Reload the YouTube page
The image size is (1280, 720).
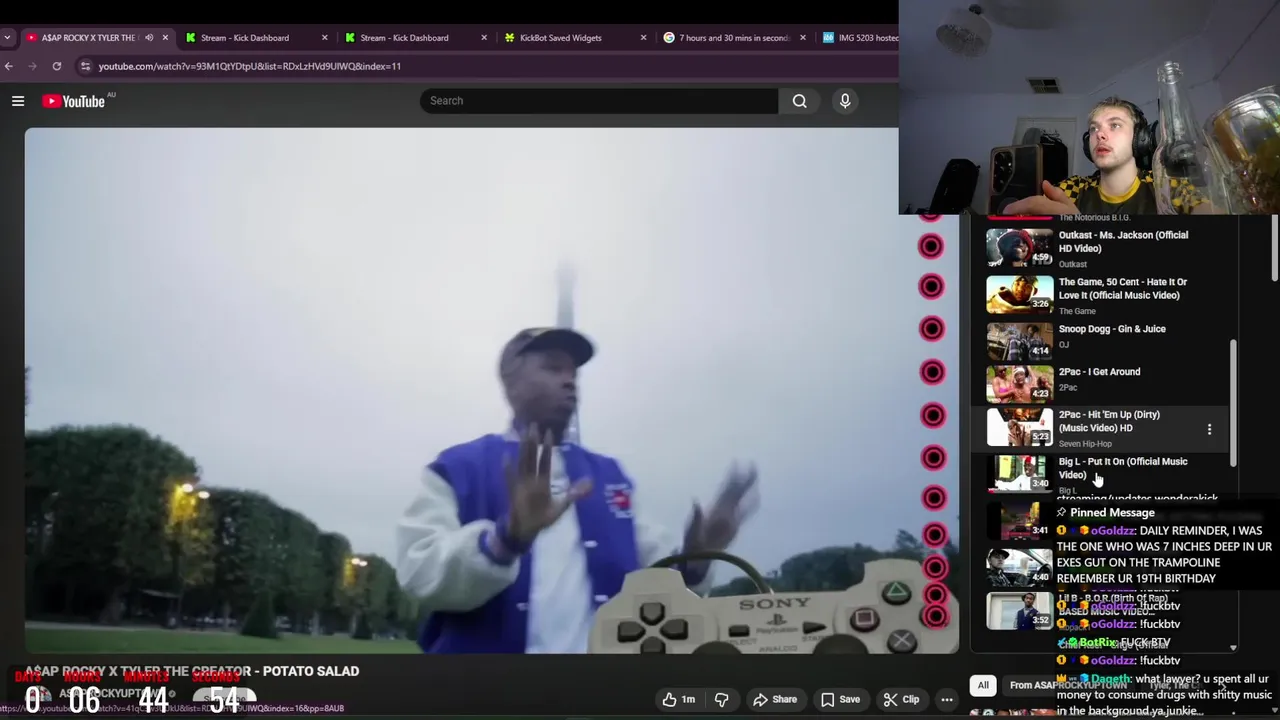click(x=57, y=66)
